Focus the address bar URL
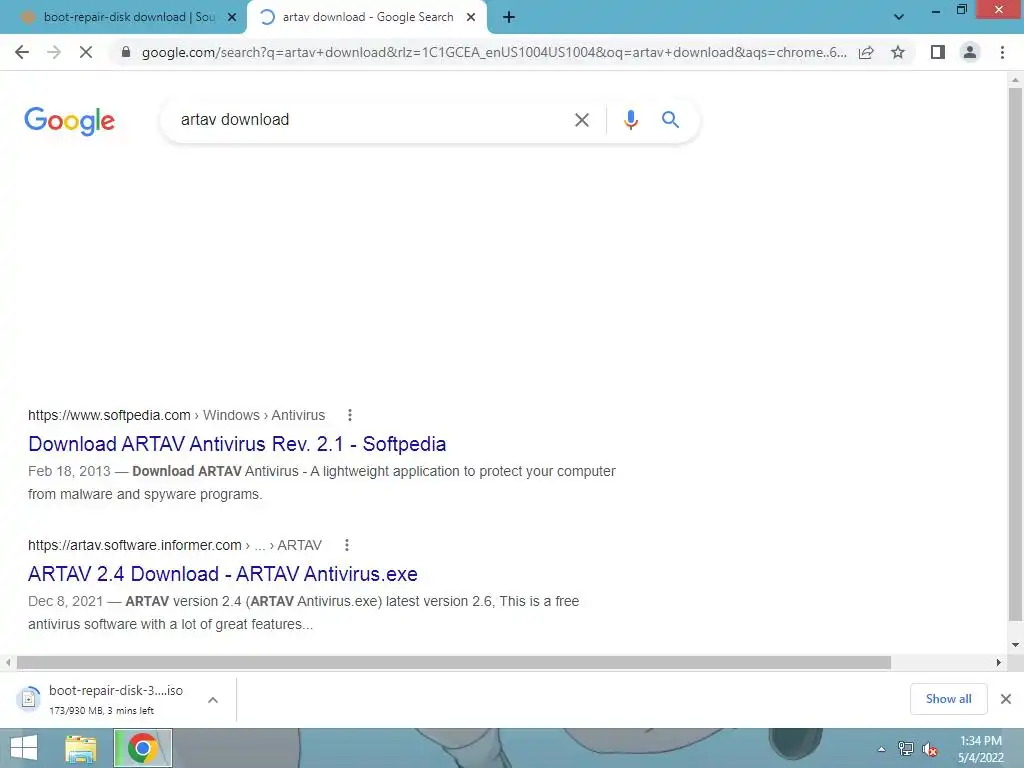 point(494,52)
